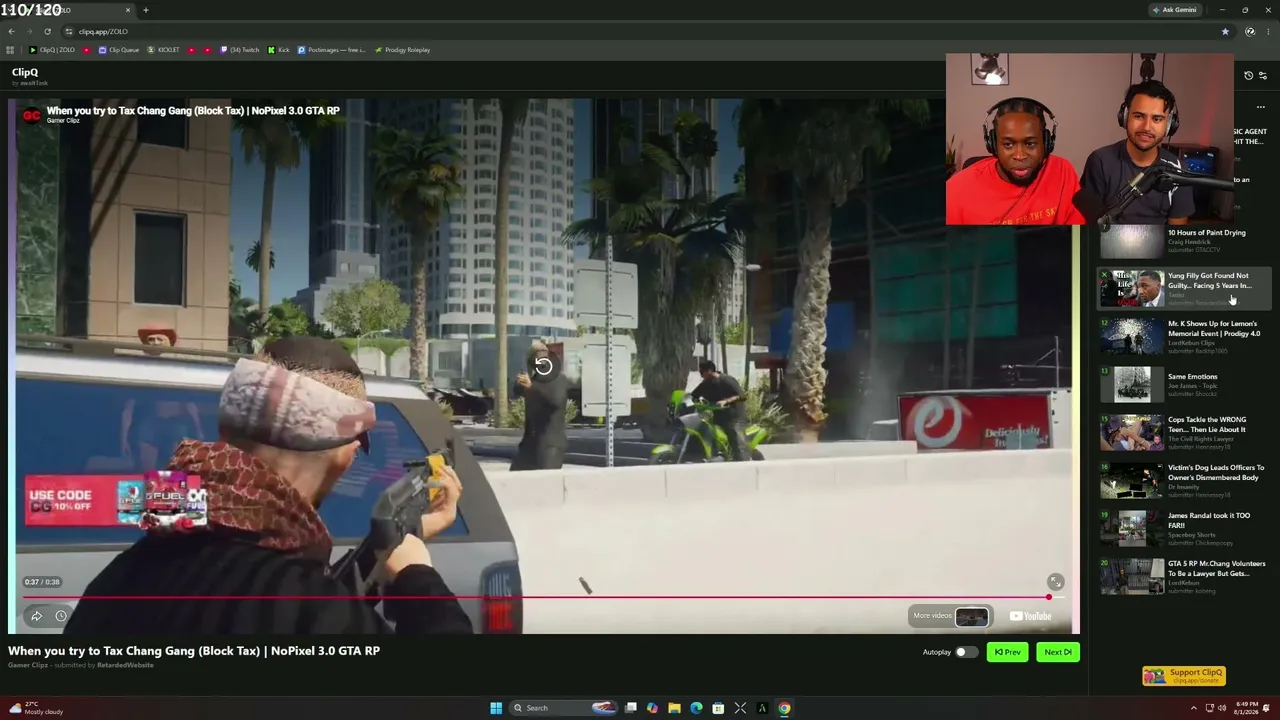Open the queue settings sliders icon
The width and height of the screenshot is (1280, 720).
coord(1263,75)
